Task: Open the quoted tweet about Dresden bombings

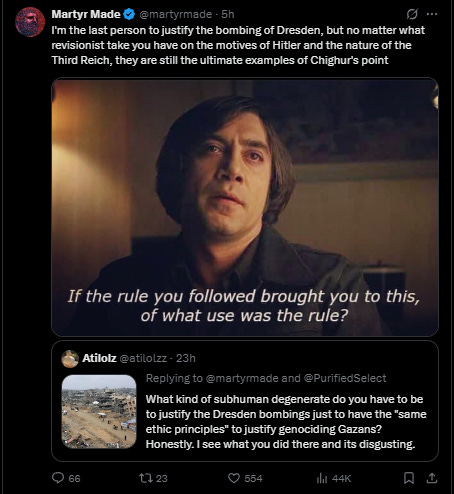Action: coord(245,401)
